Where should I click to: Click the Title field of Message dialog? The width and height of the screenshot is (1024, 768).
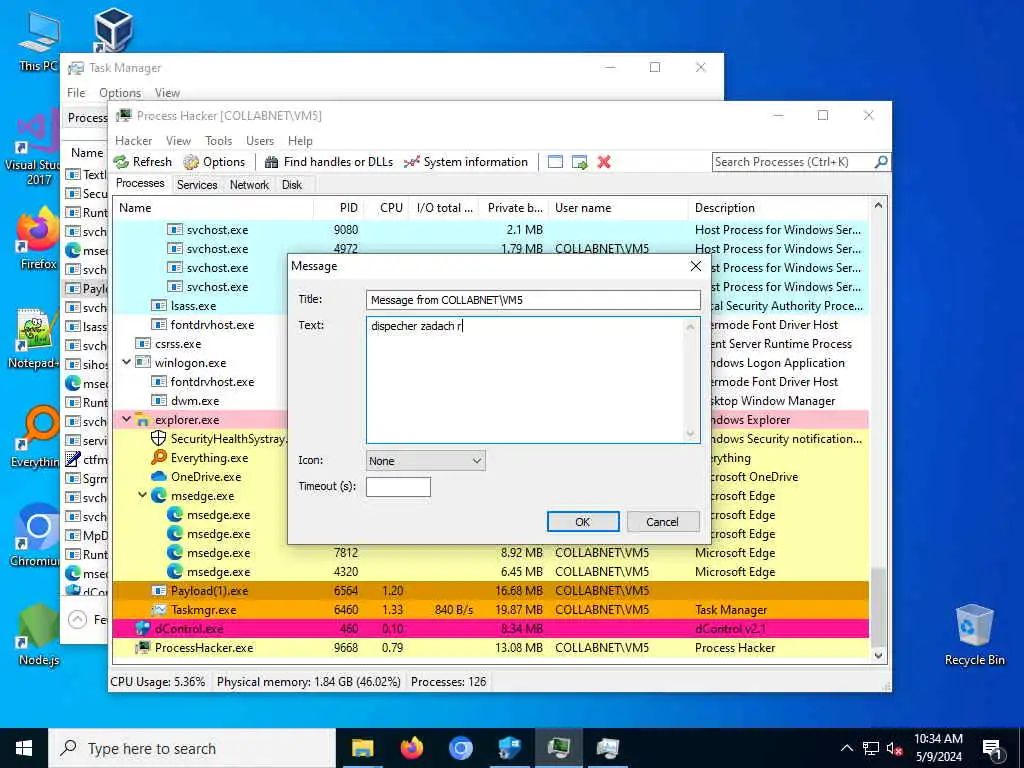coord(533,300)
